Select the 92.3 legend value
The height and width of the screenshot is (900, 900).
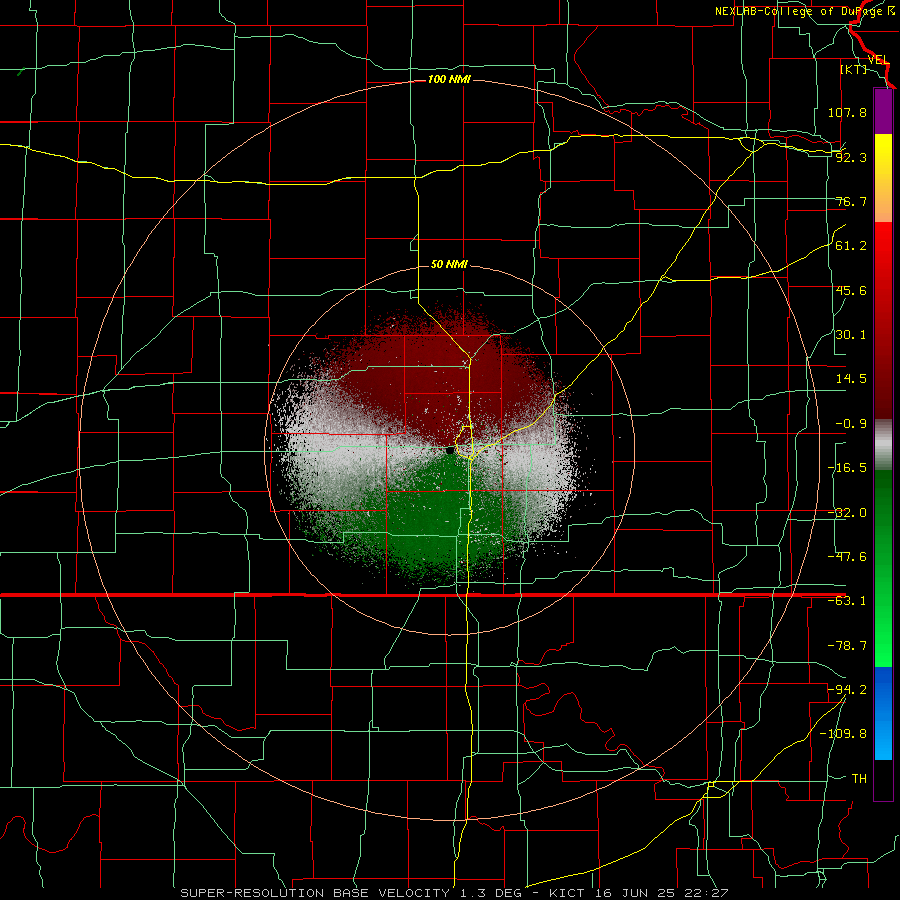[x=851, y=157]
